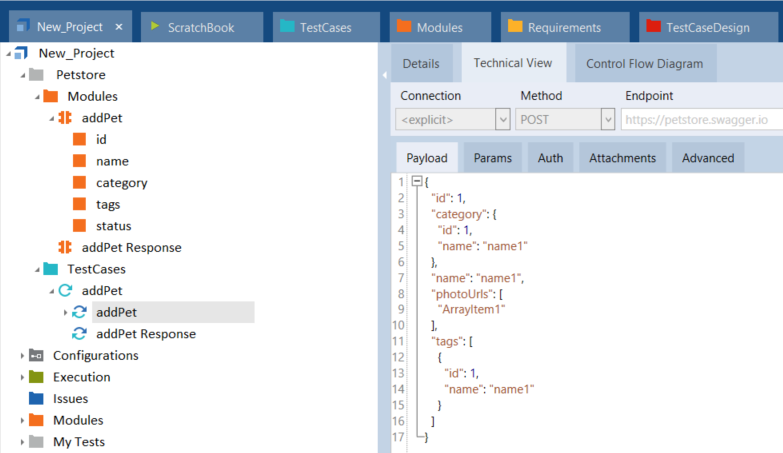Image resolution: width=783 pixels, height=453 pixels.
Task: Open the ScratchBook tab
Action: pos(202,27)
